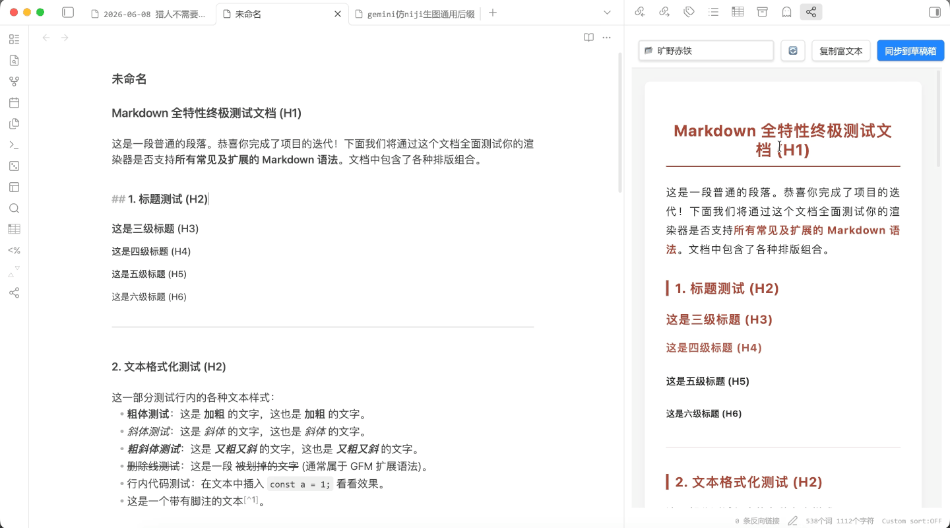Click the share icon in left ribbon

pos(14,293)
